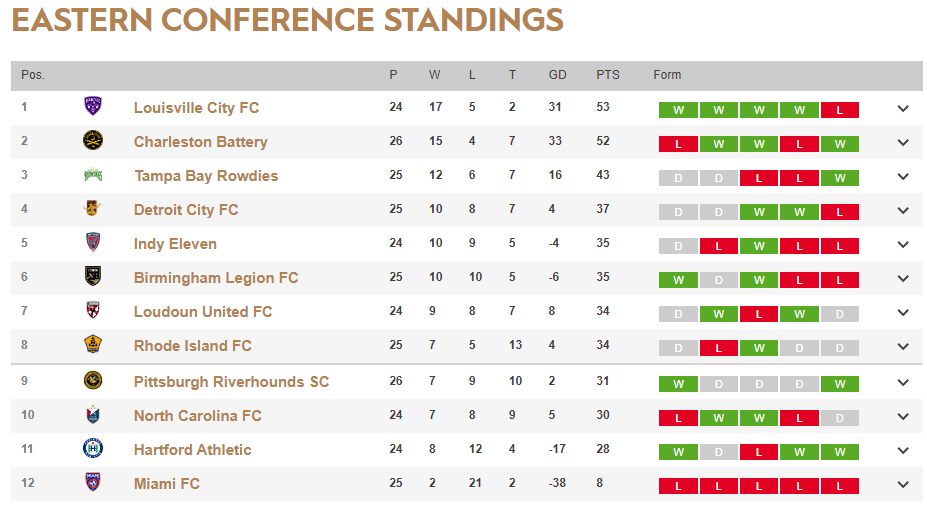
Task: Expand the Louisville City FC row details
Action: tap(903, 108)
